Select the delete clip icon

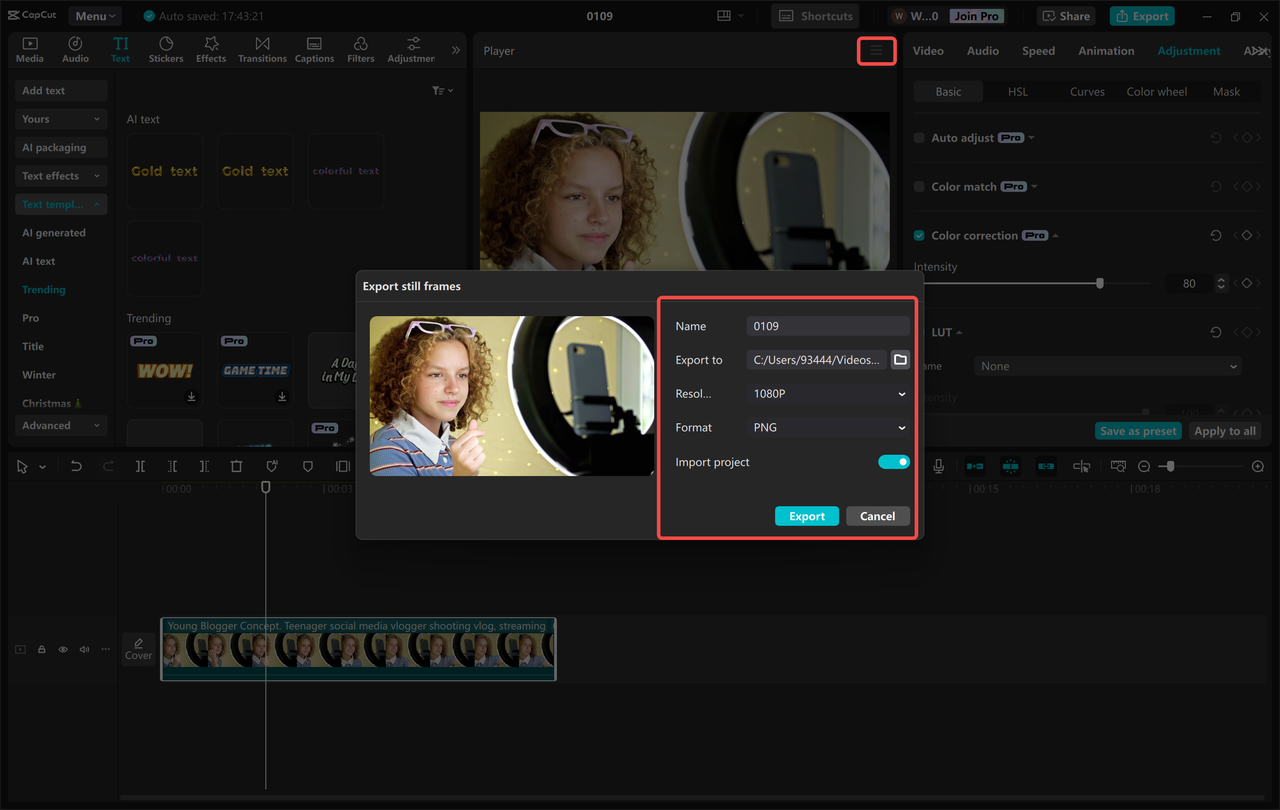[235, 465]
